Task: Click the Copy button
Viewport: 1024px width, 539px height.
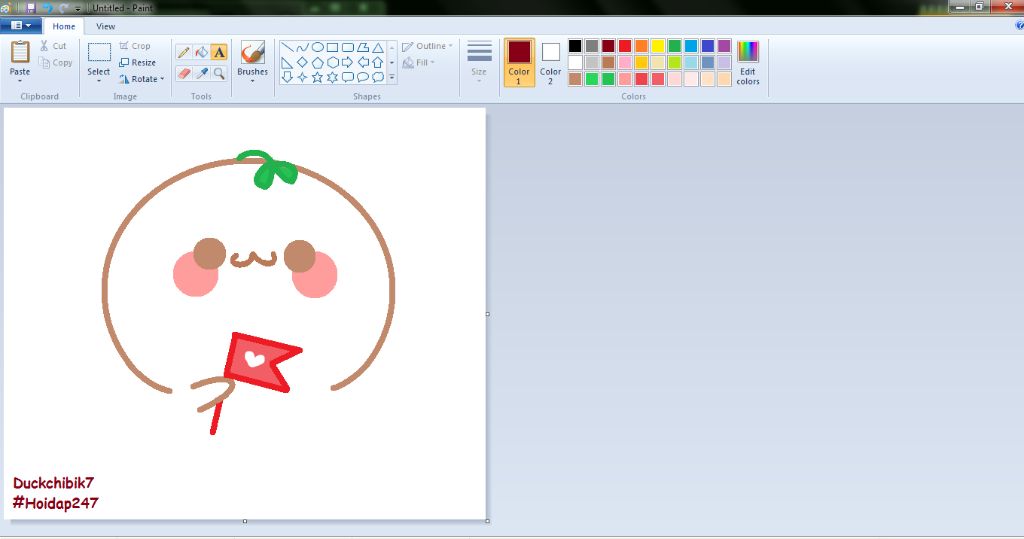Action: click(x=55, y=63)
